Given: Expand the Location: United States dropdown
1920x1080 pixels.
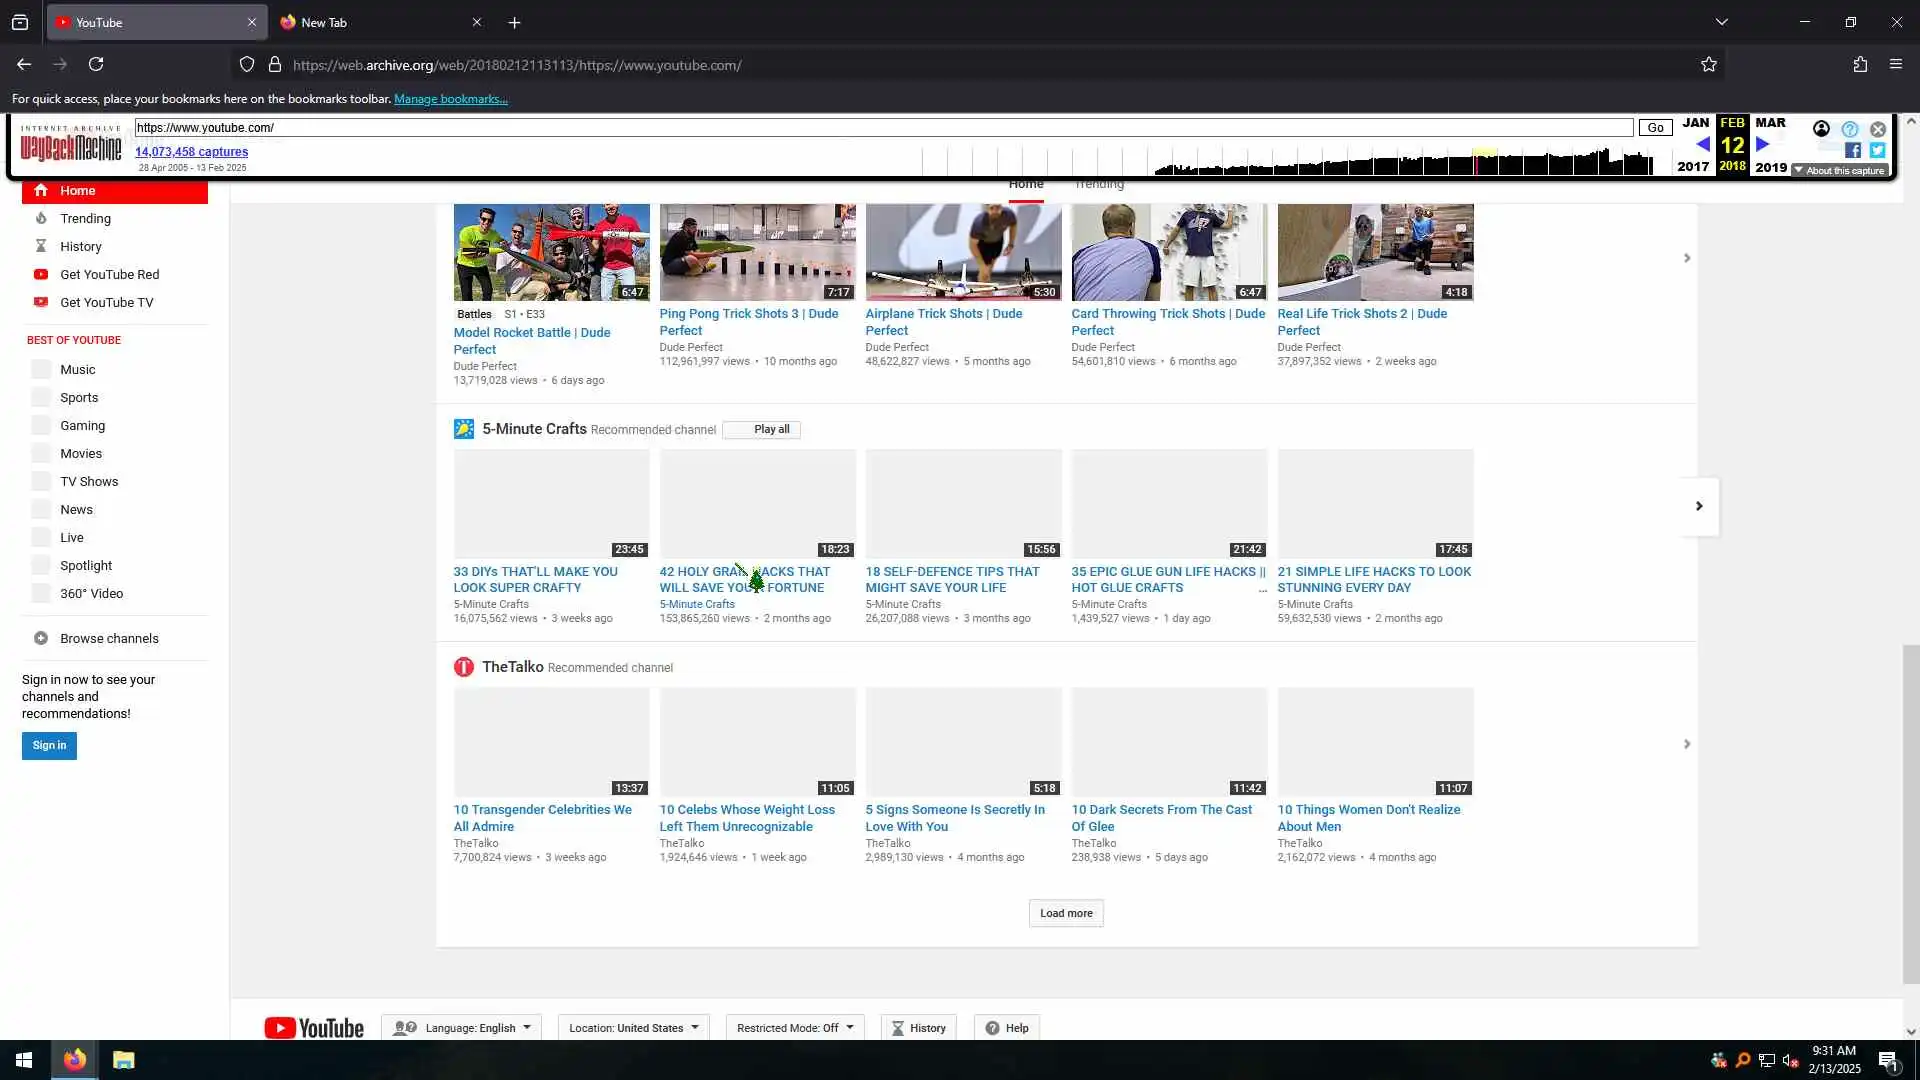Looking at the screenshot, I should click(x=633, y=1028).
